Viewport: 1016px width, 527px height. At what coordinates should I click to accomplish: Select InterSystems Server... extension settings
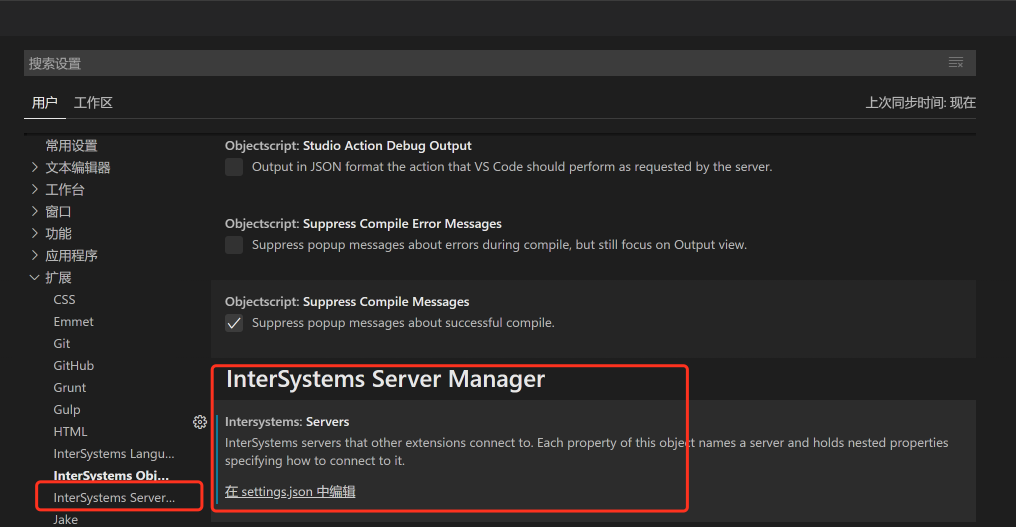(x=114, y=498)
